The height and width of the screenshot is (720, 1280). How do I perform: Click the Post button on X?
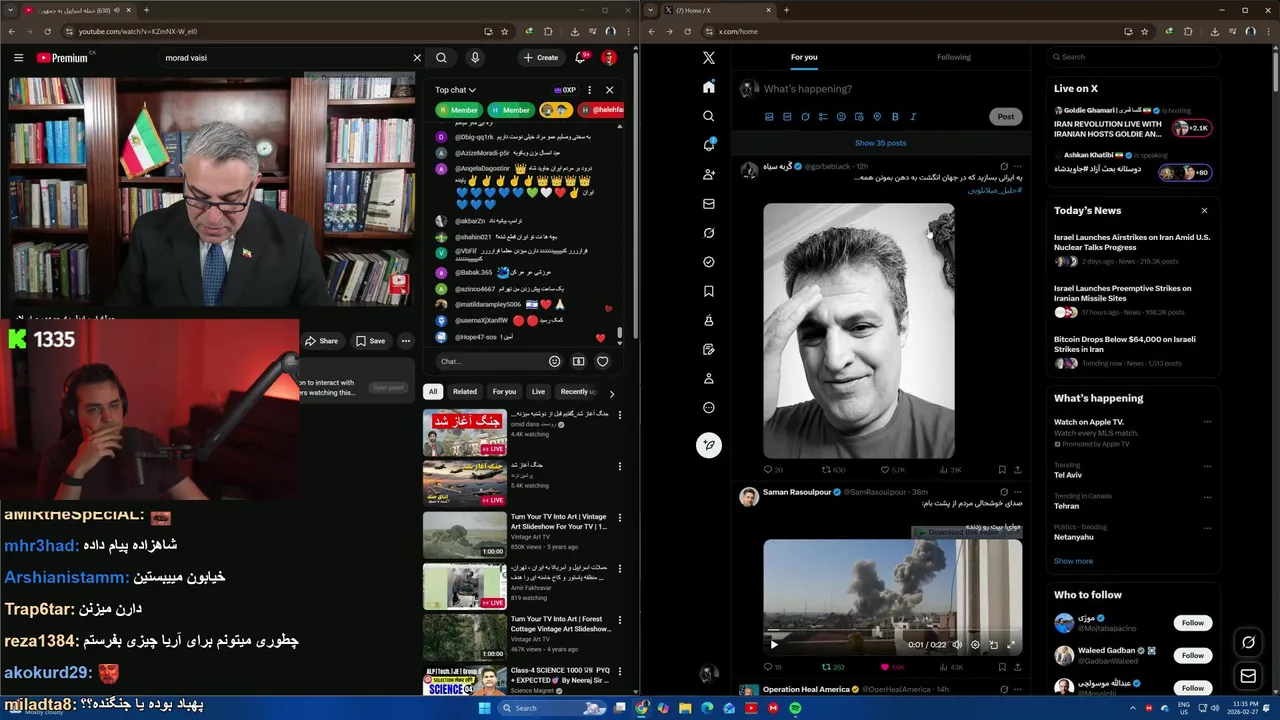(1005, 117)
